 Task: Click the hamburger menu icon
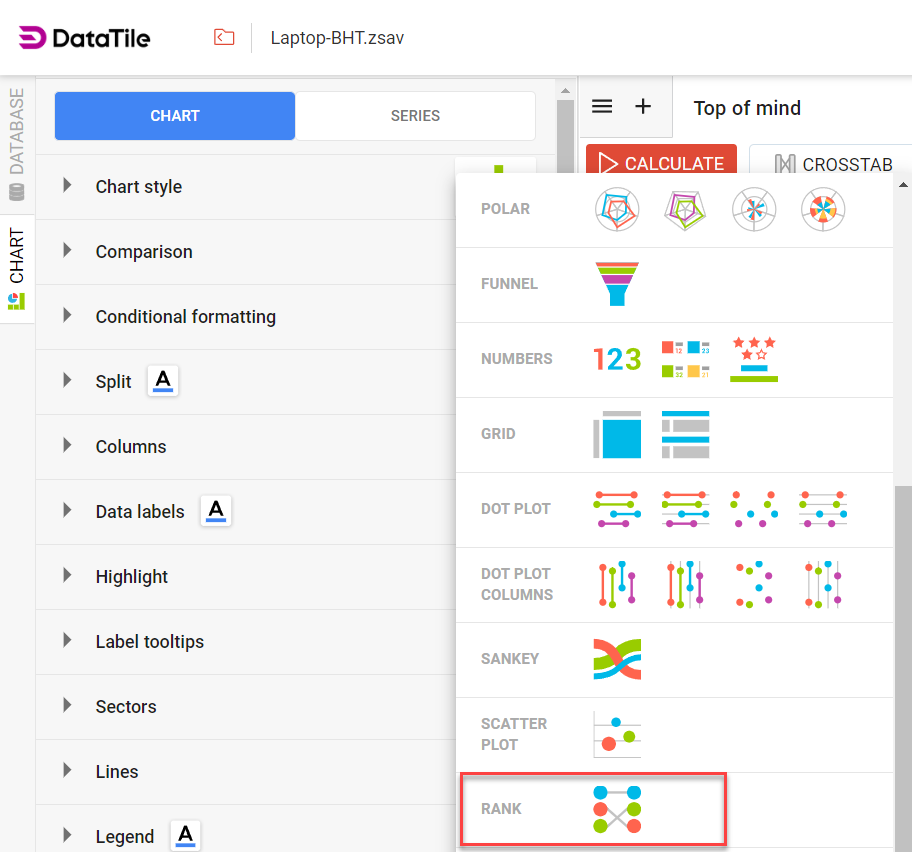[x=602, y=107]
